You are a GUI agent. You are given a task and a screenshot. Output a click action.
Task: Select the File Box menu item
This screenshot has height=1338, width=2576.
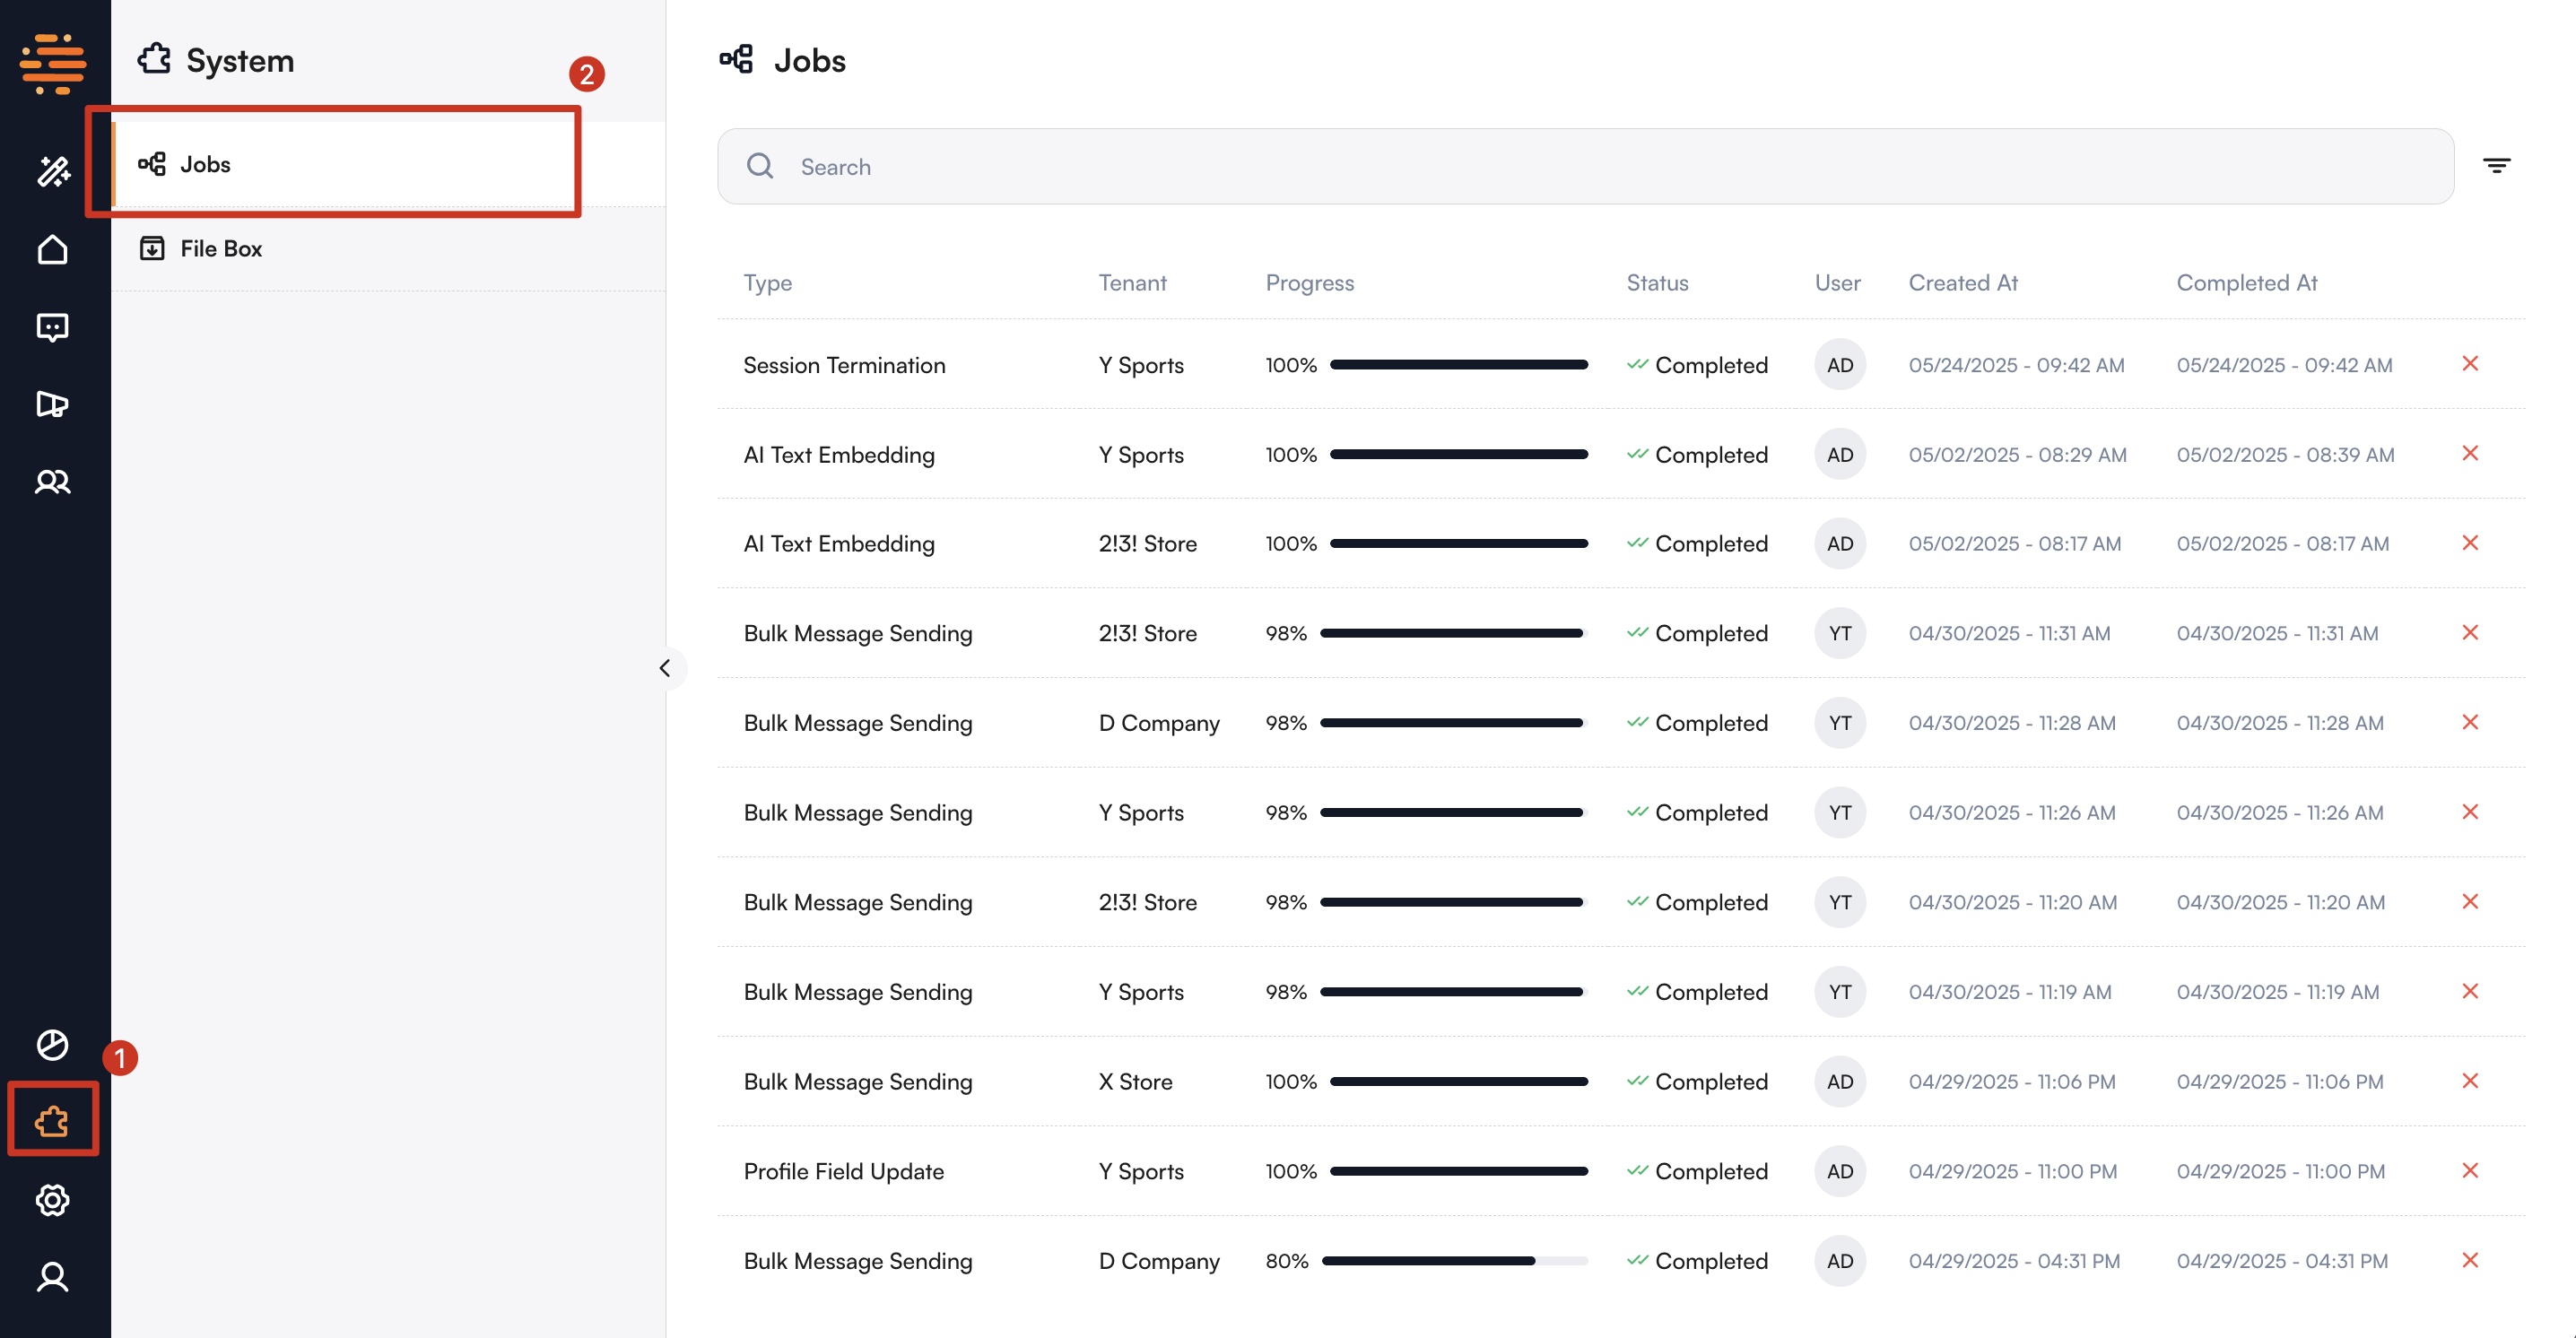click(x=220, y=249)
